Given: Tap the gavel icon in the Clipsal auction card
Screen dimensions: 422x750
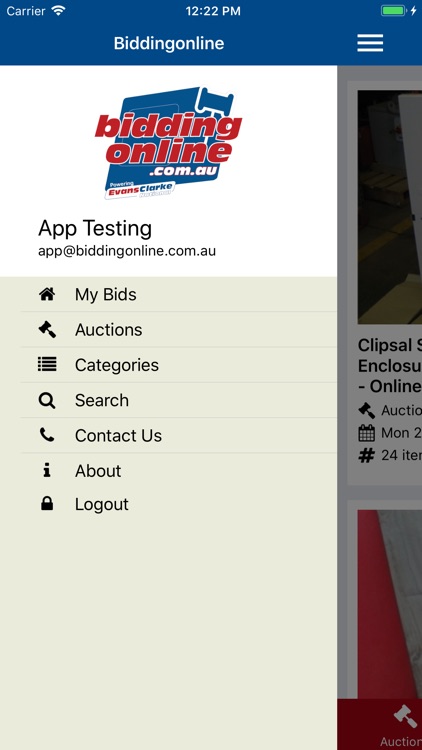Looking at the screenshot, I should pyautogui.click(x=366, y=410).
